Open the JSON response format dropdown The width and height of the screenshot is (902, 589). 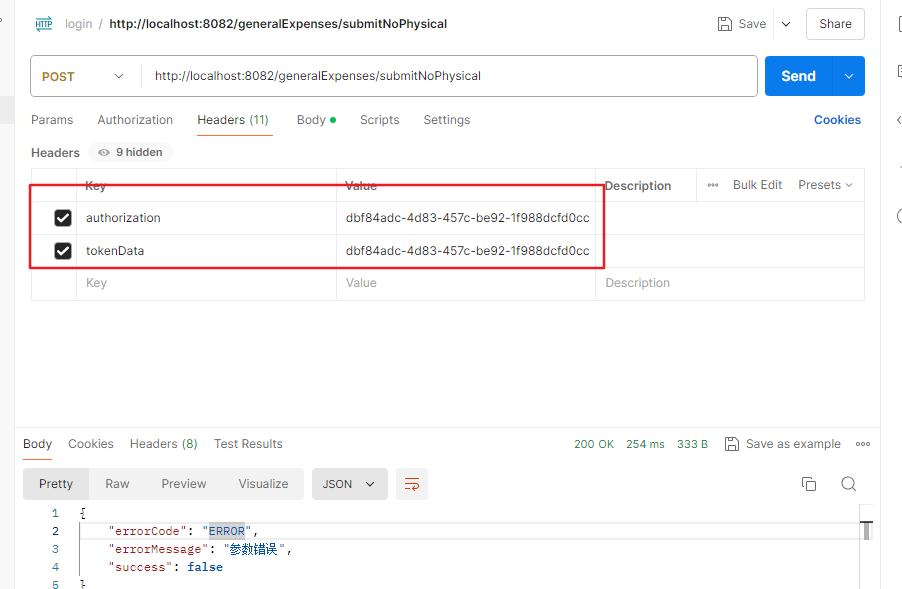pyautogui.click(x=349, y=483)
